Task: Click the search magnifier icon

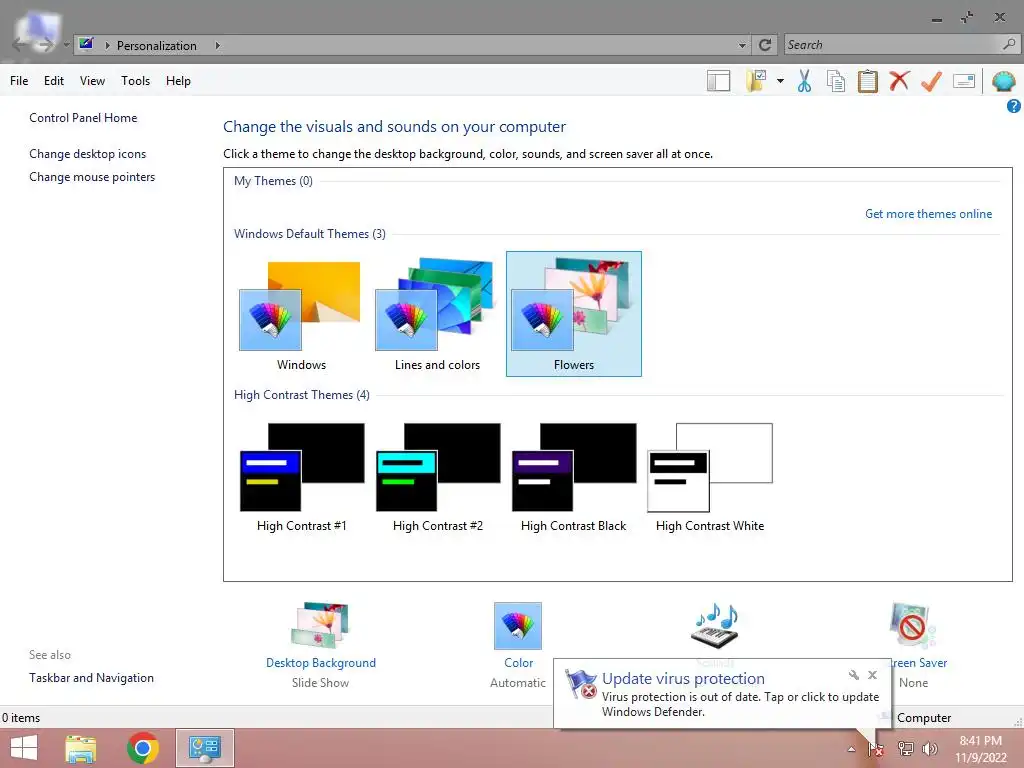Action: (x=1009, y=44)
